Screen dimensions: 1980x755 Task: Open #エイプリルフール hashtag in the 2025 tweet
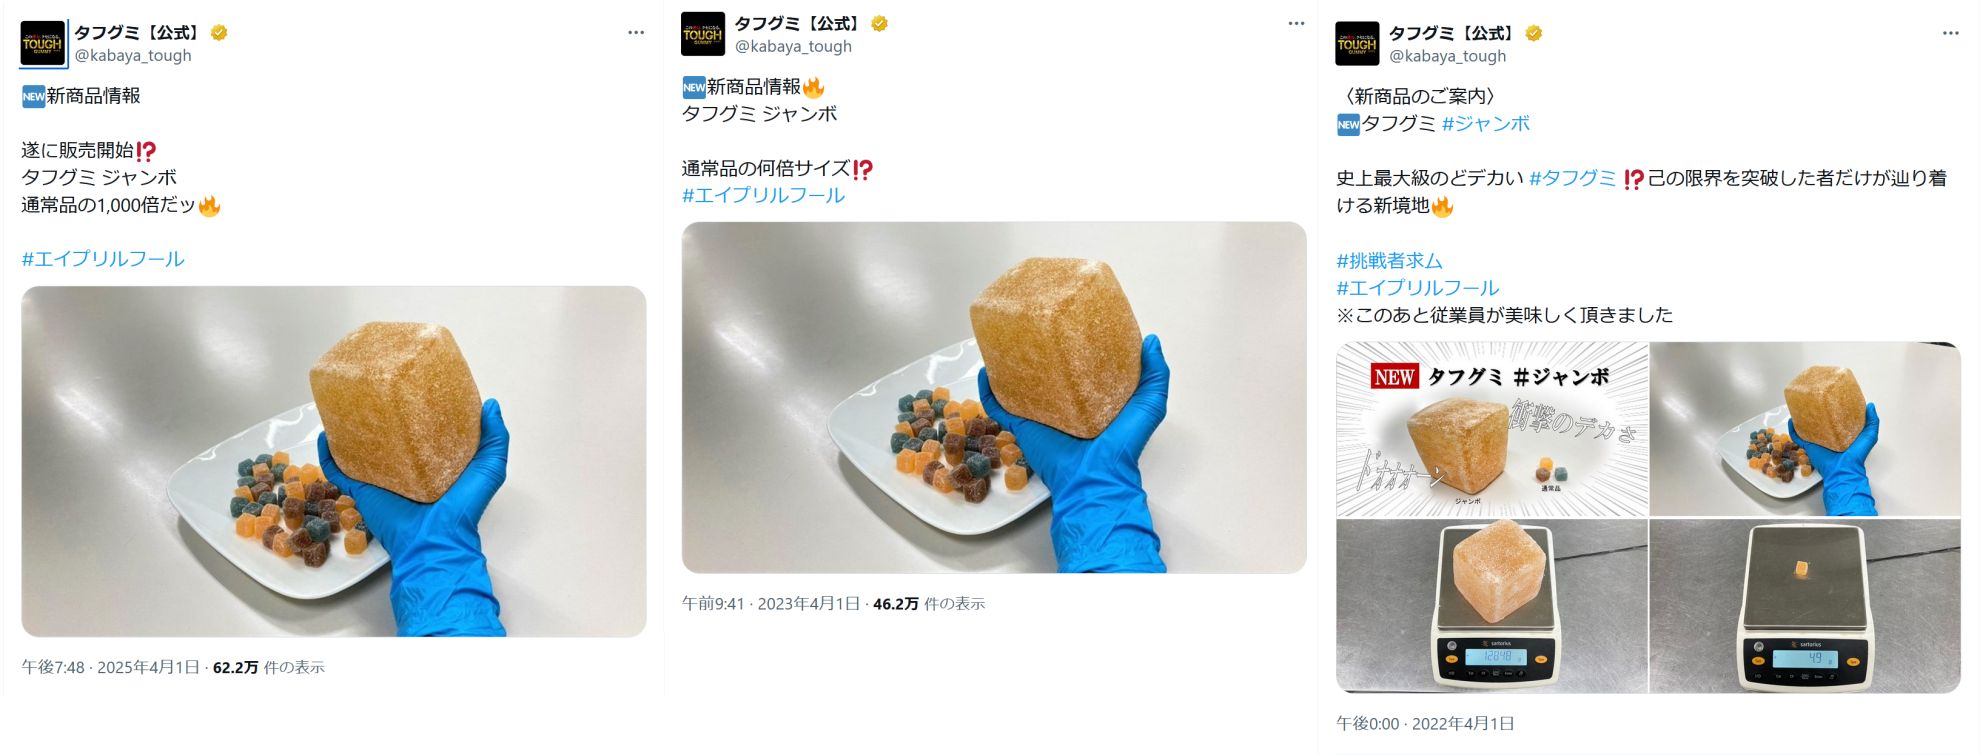point(103,259)
